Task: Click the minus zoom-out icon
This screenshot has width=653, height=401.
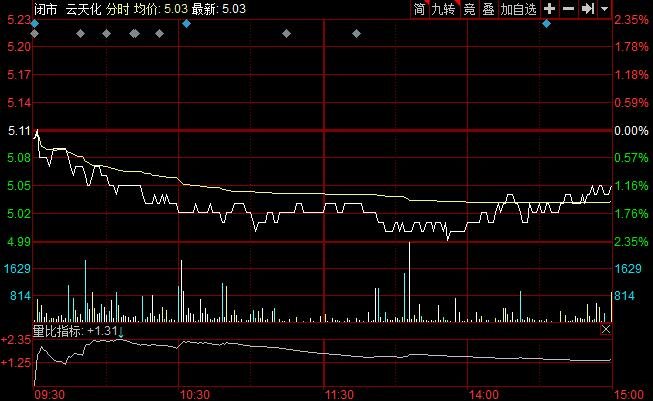Action: 568,8
